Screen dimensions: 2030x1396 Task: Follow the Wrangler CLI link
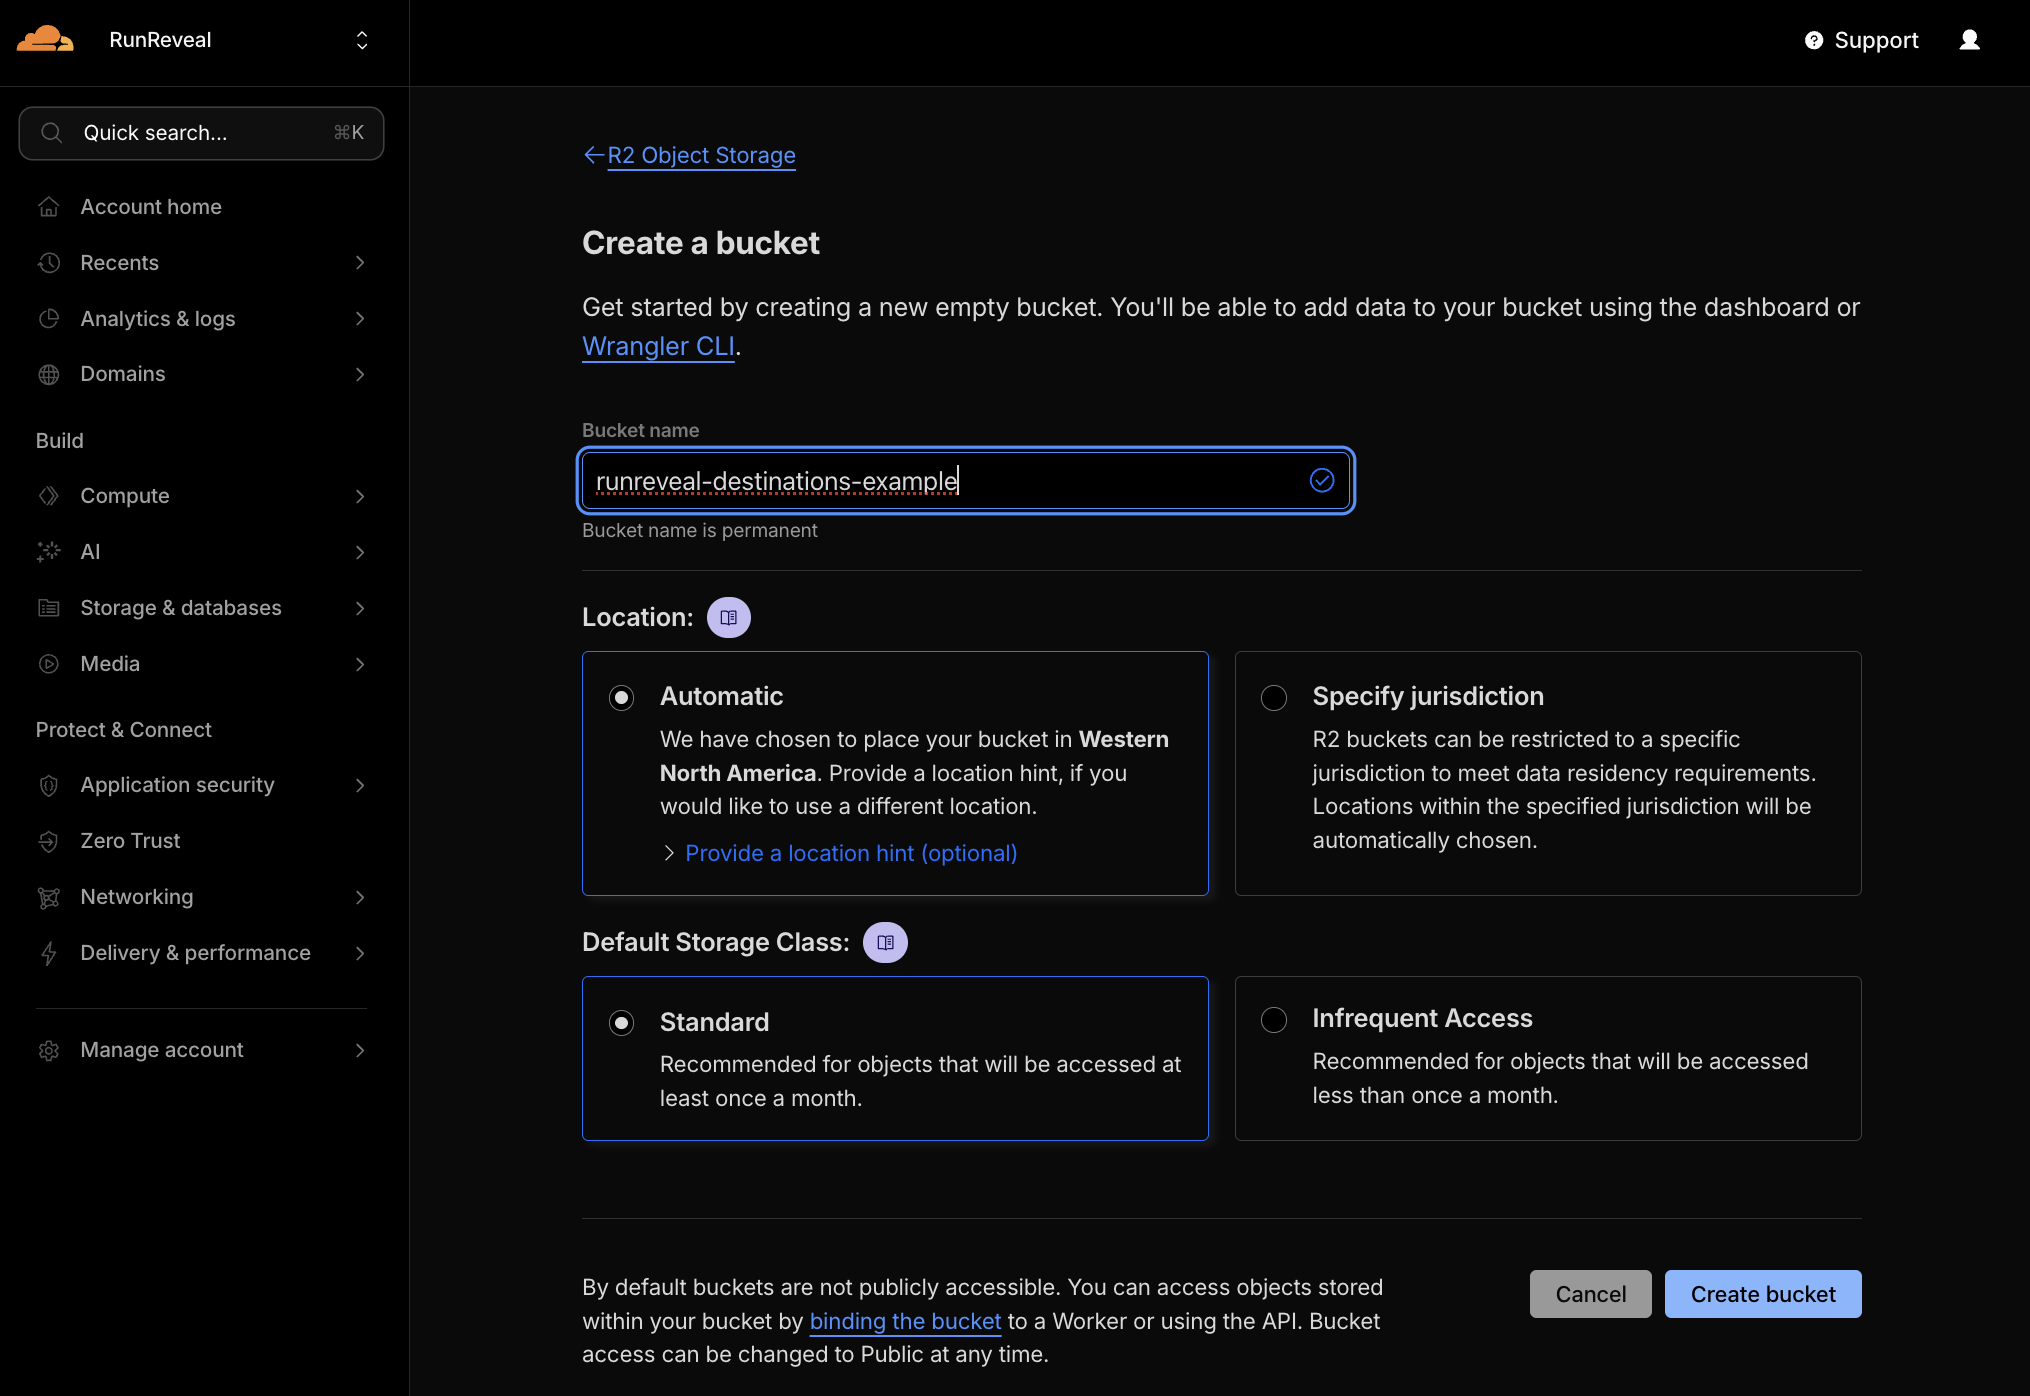click(658, 346)
